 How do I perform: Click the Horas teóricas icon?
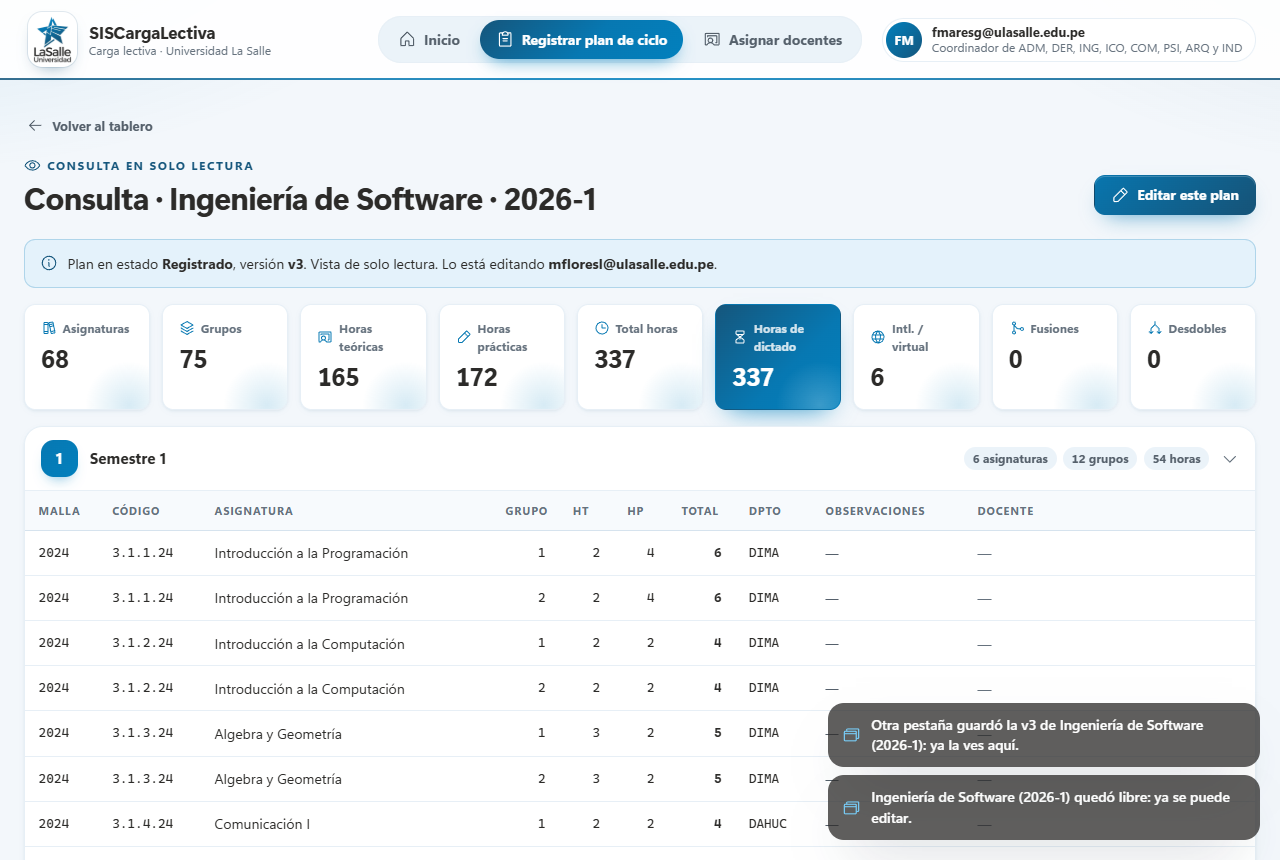324,337
